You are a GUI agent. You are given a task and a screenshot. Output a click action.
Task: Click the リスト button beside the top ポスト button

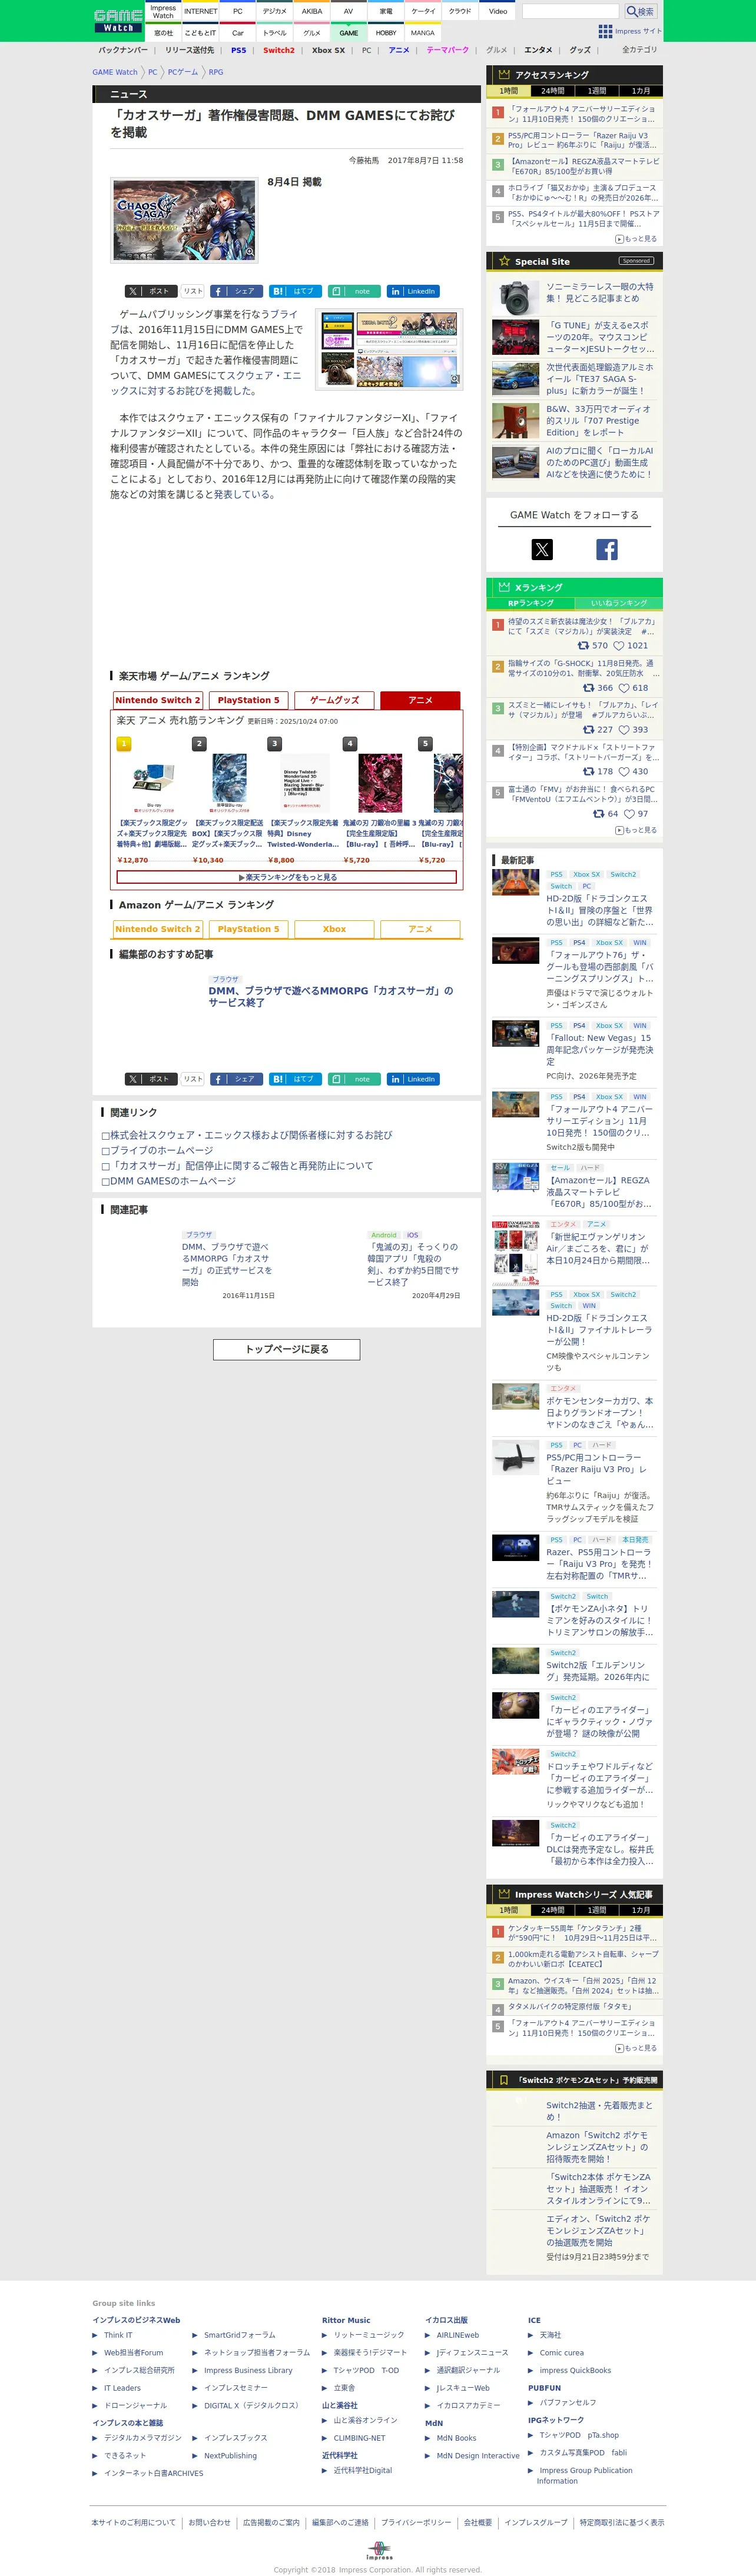tap(193, 291)
